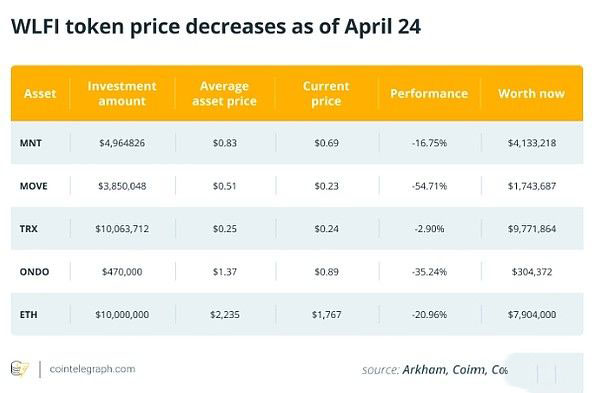600x393 pixels.
Task: Click ONDO current price $0.89
Action: [x=326, y=272]
